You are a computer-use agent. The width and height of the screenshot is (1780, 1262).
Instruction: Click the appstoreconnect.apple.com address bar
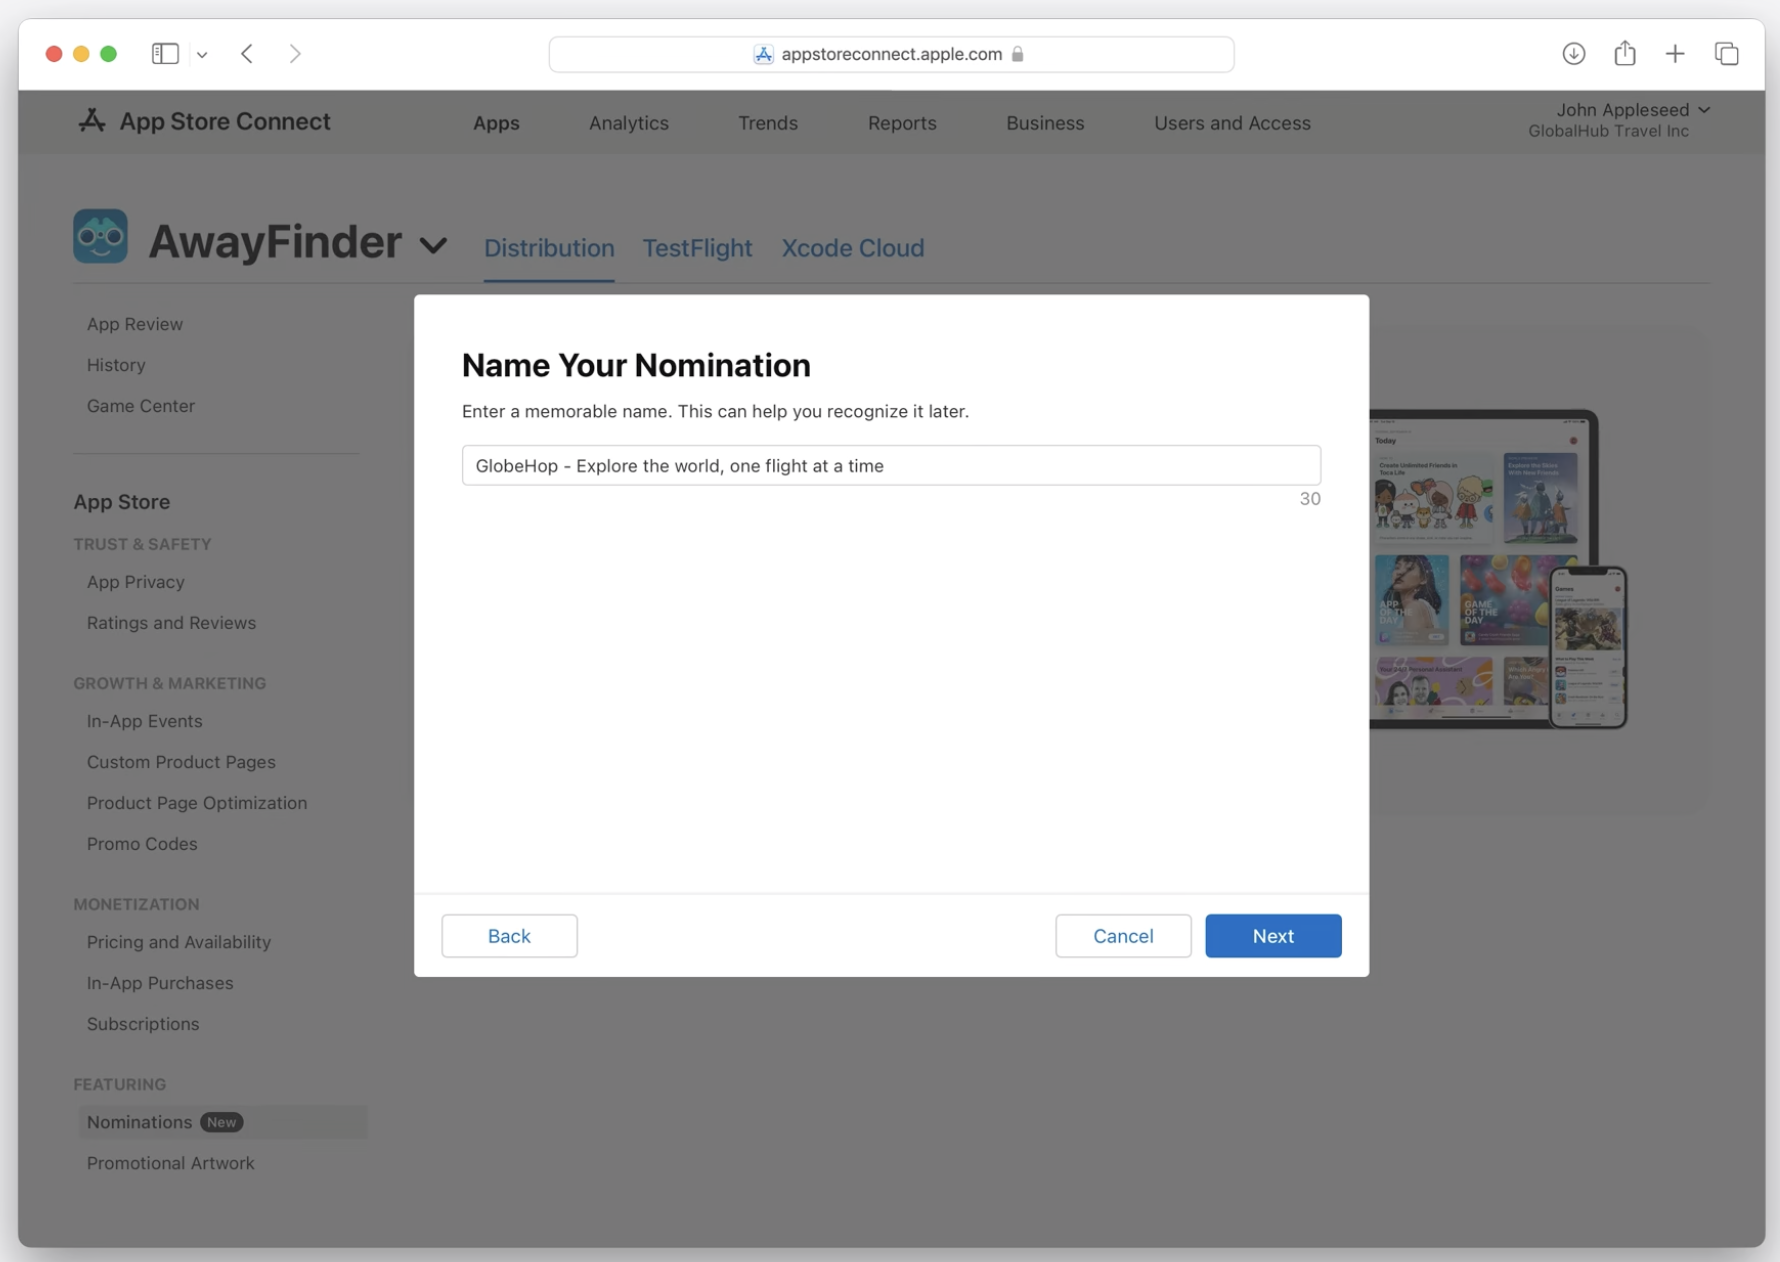click(x=891, y=54)
